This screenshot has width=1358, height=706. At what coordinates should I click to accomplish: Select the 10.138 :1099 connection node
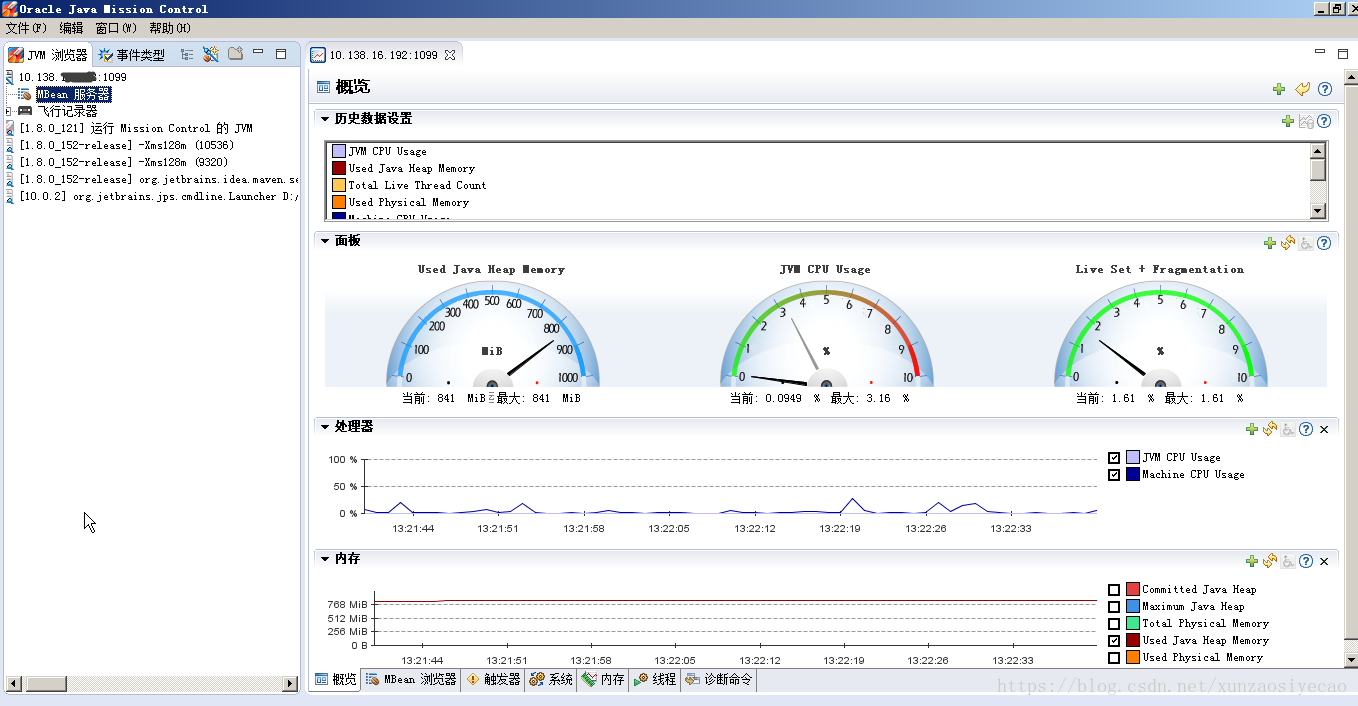point(72,77)
